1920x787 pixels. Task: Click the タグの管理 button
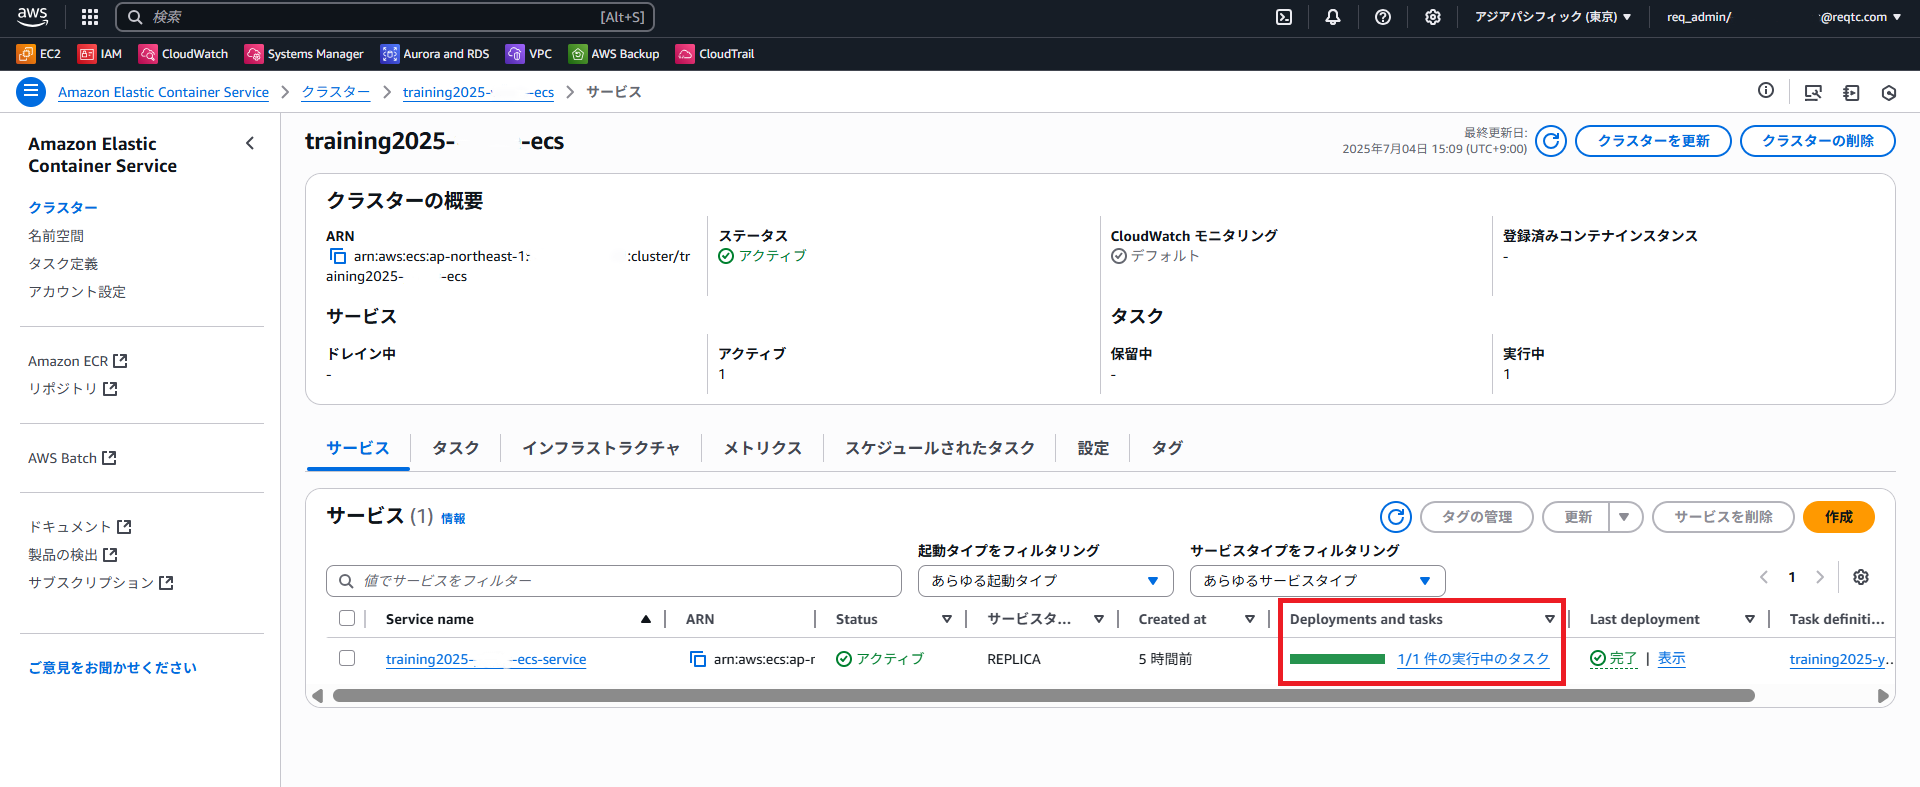(1477, 517)
